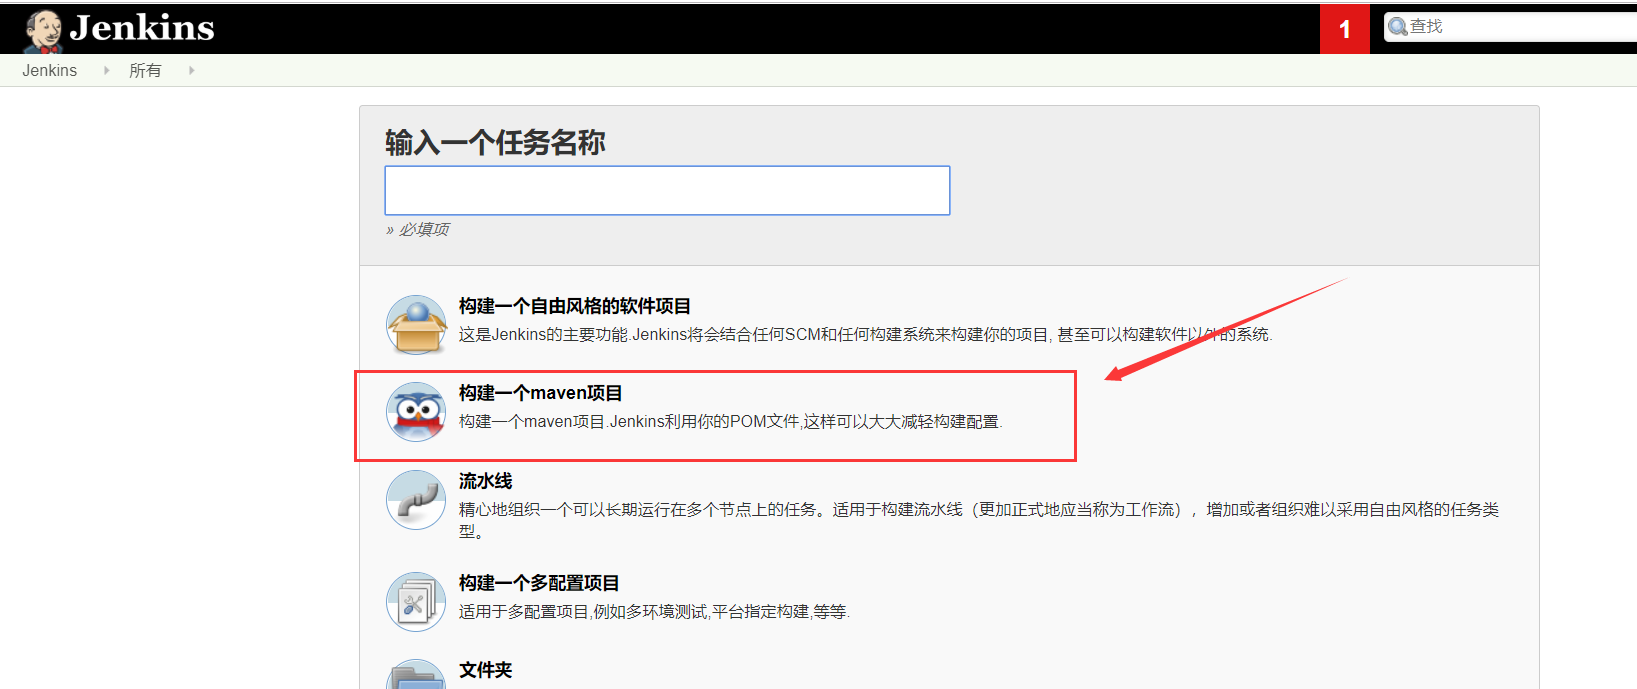Expand the arrow after Jenkins breadcrumb
This screenshot has width=1637, height=689.
point(106,70)
